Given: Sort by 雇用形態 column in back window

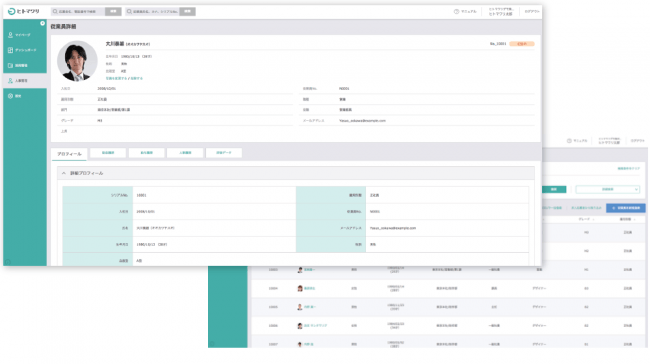Looking at the screenshot, I should click(627, 219).
